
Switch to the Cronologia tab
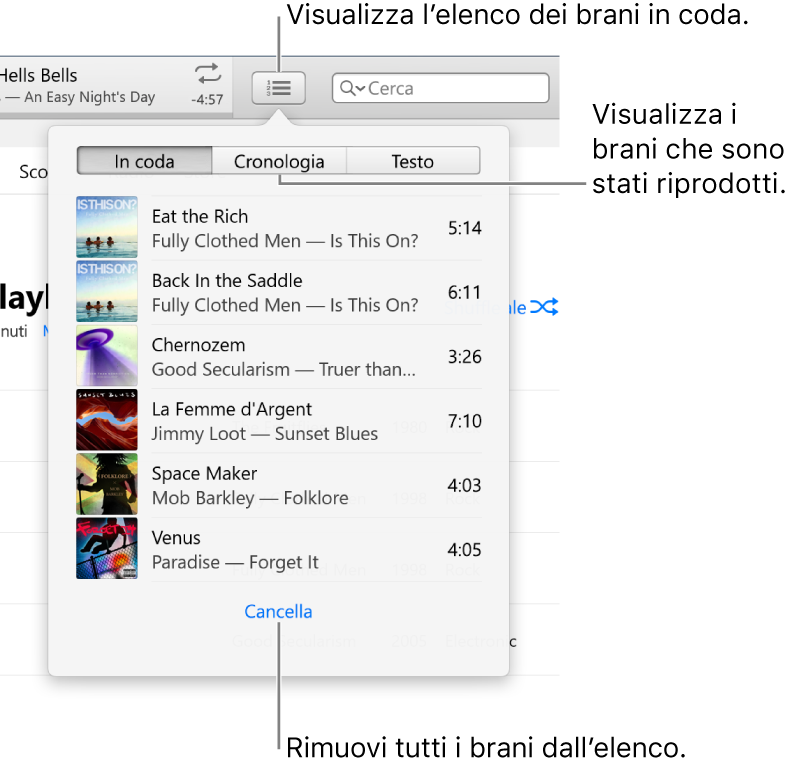coord(279,161)
